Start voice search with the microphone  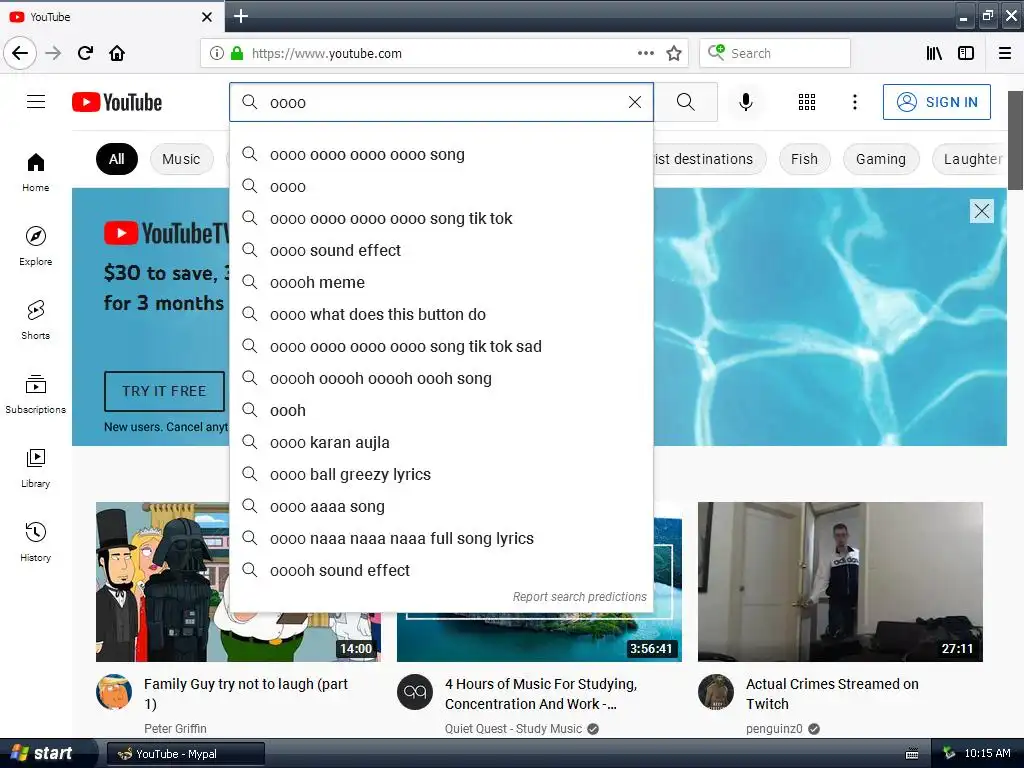tap(746, 102)
